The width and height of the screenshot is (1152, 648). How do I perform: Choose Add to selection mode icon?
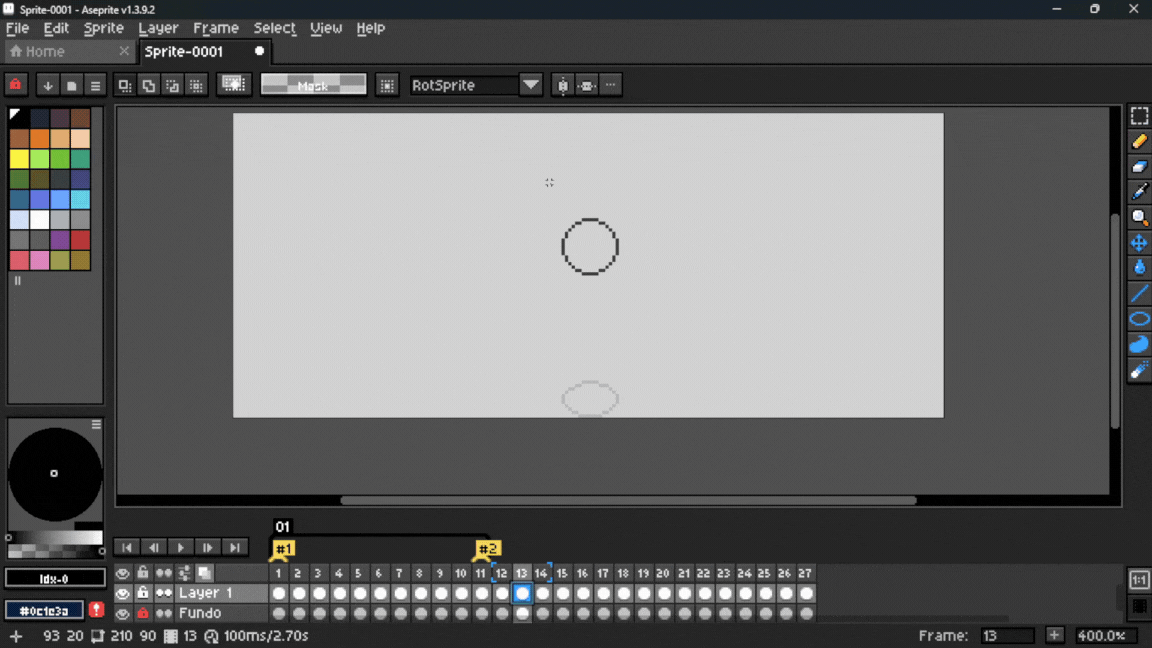(148, 85)
